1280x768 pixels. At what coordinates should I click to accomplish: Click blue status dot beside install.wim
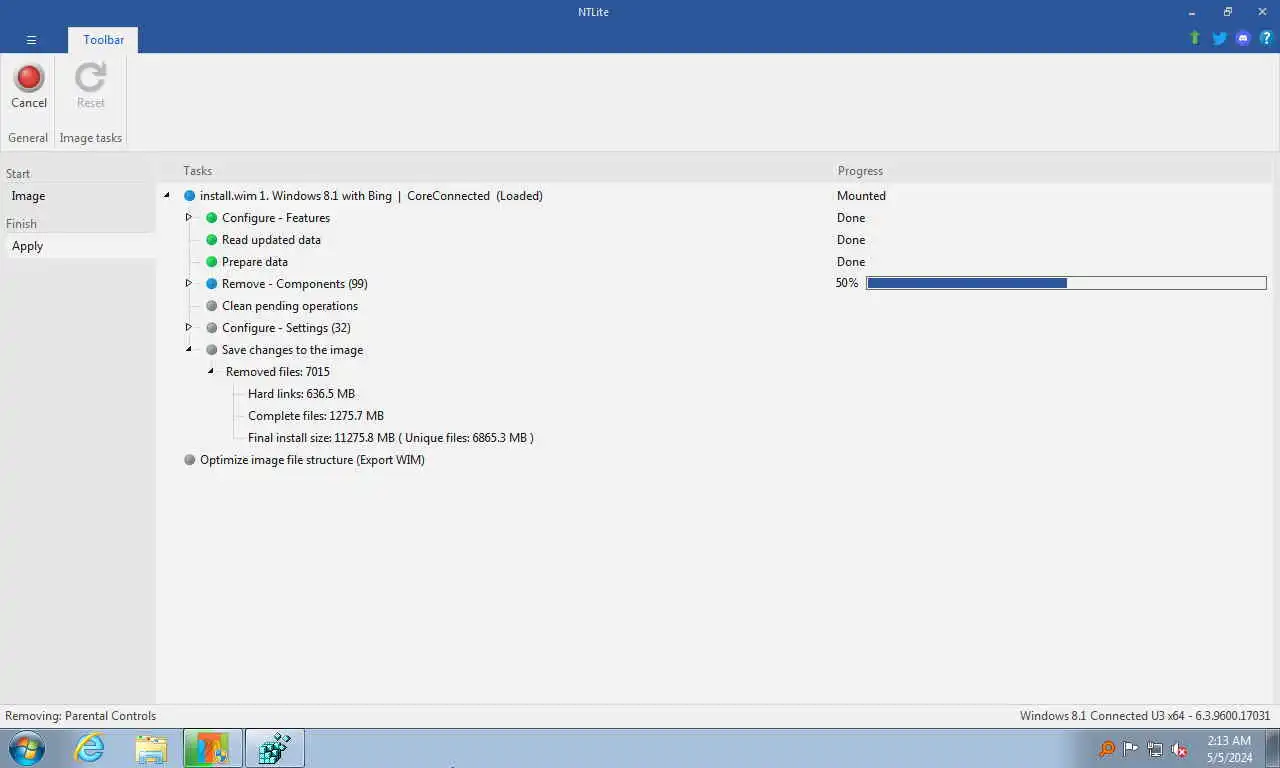189,196
